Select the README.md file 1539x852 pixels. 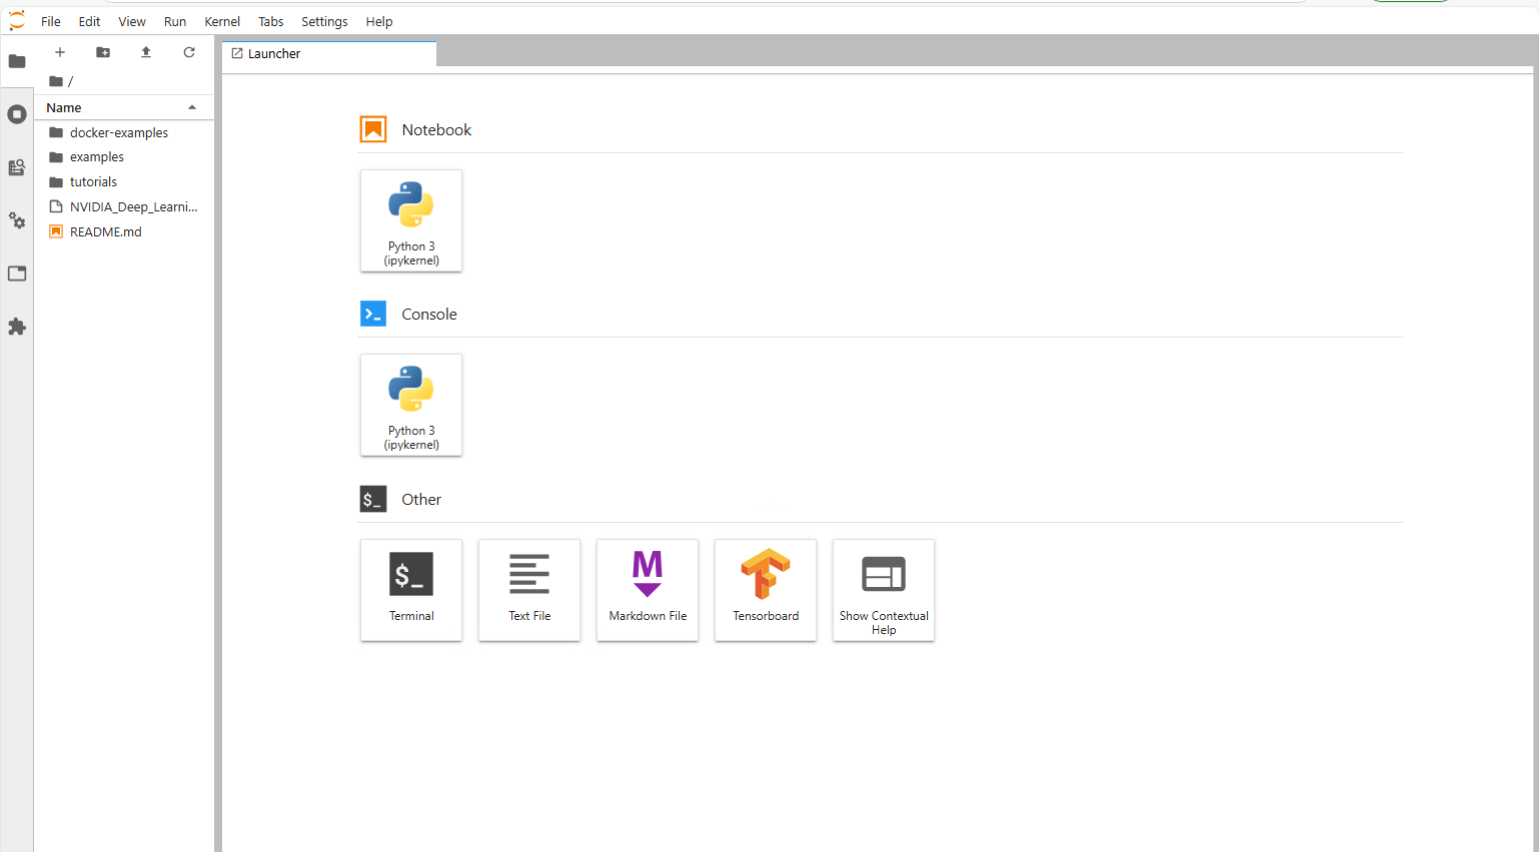tap(124, 232)
